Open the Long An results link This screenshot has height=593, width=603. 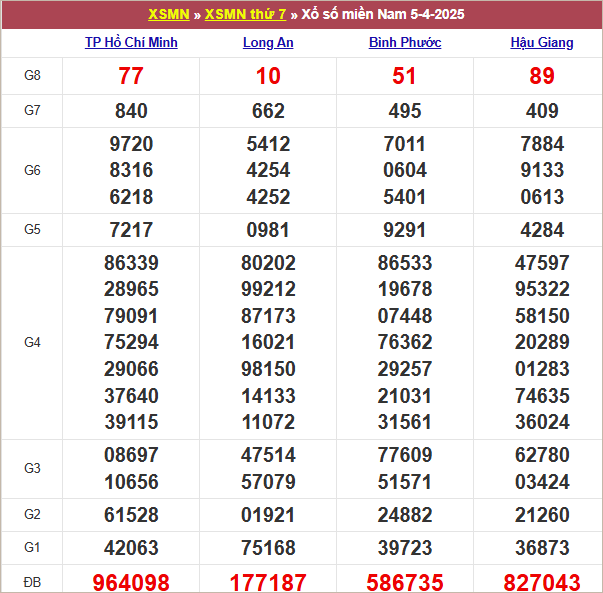[x=268, y=42]
